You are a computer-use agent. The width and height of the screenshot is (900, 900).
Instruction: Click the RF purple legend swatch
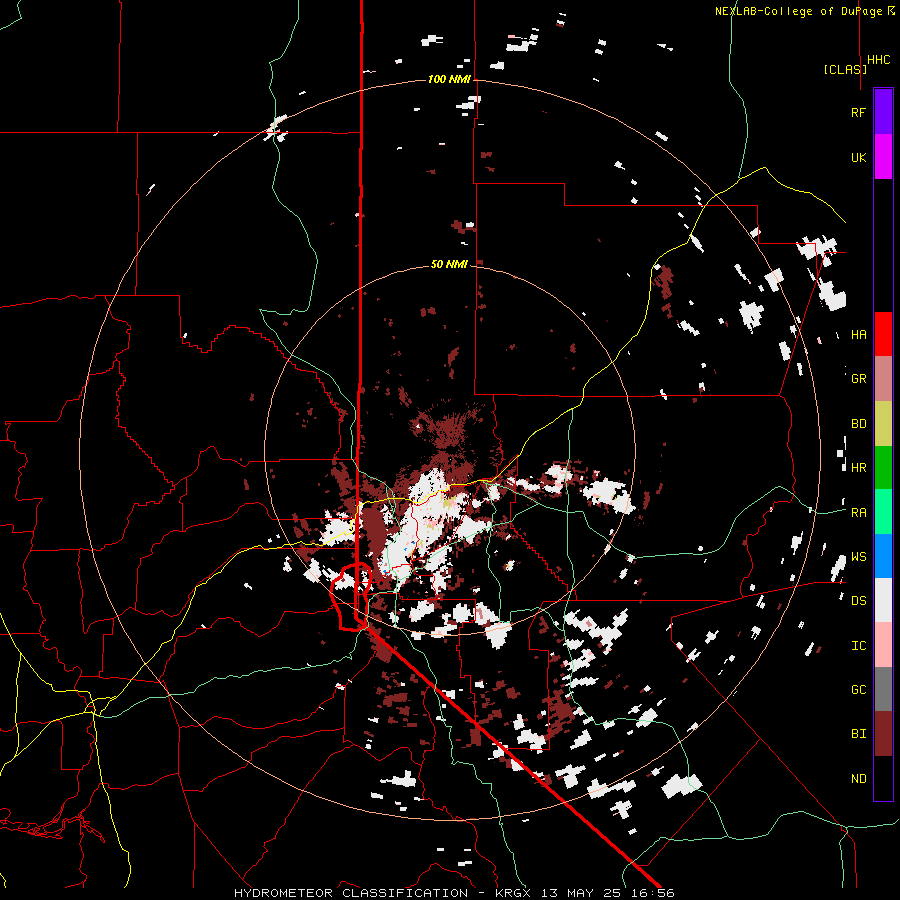coord(883,112)
